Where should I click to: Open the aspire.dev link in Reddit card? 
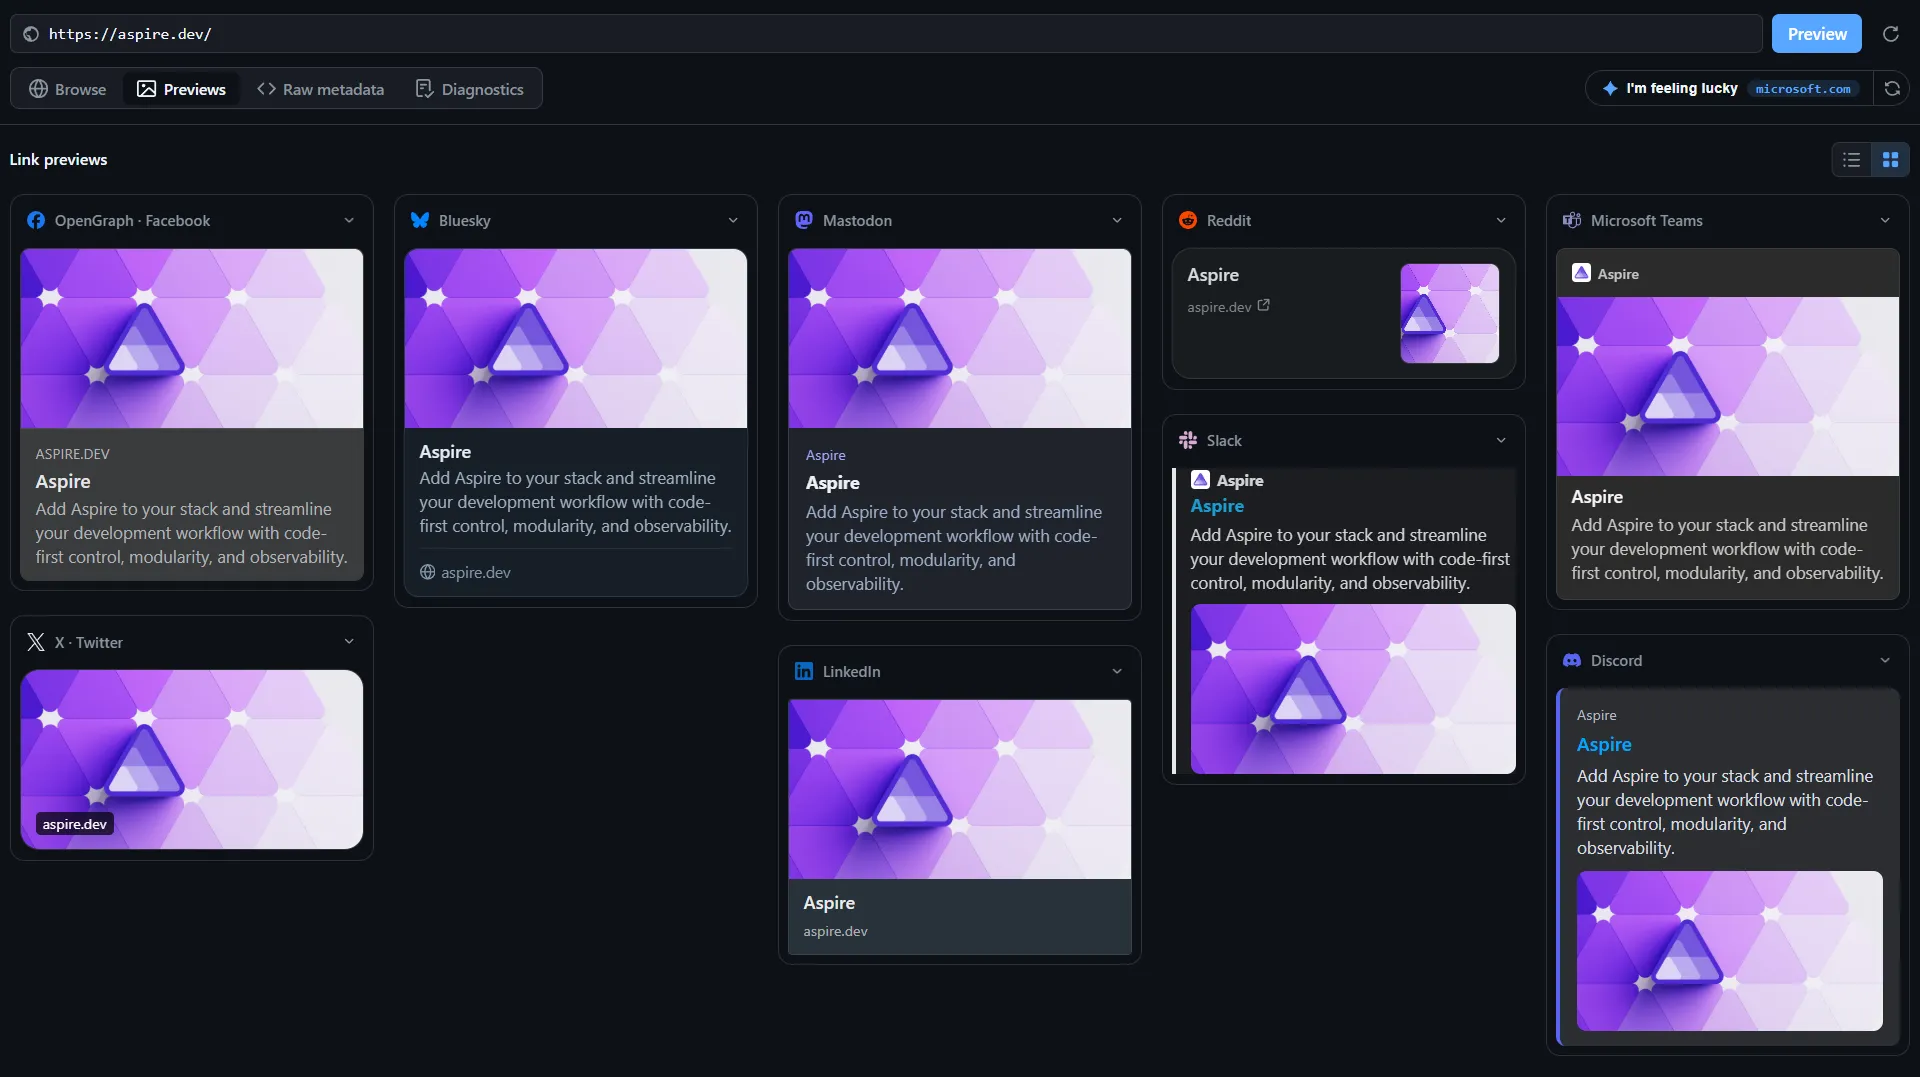click(x=1219, y=307)
